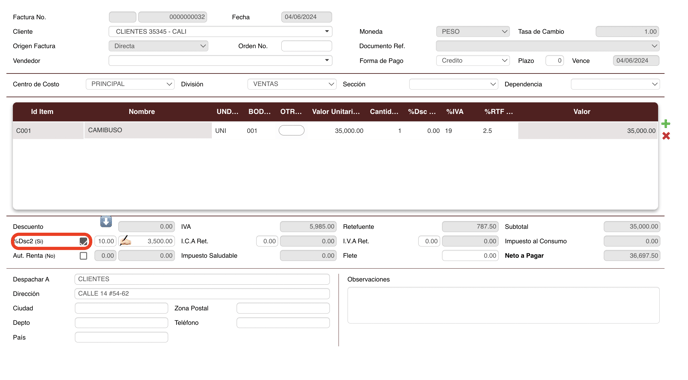Click the Retefuente value field
The height and width of the screenshot is (380, 688).
point(470,227)
